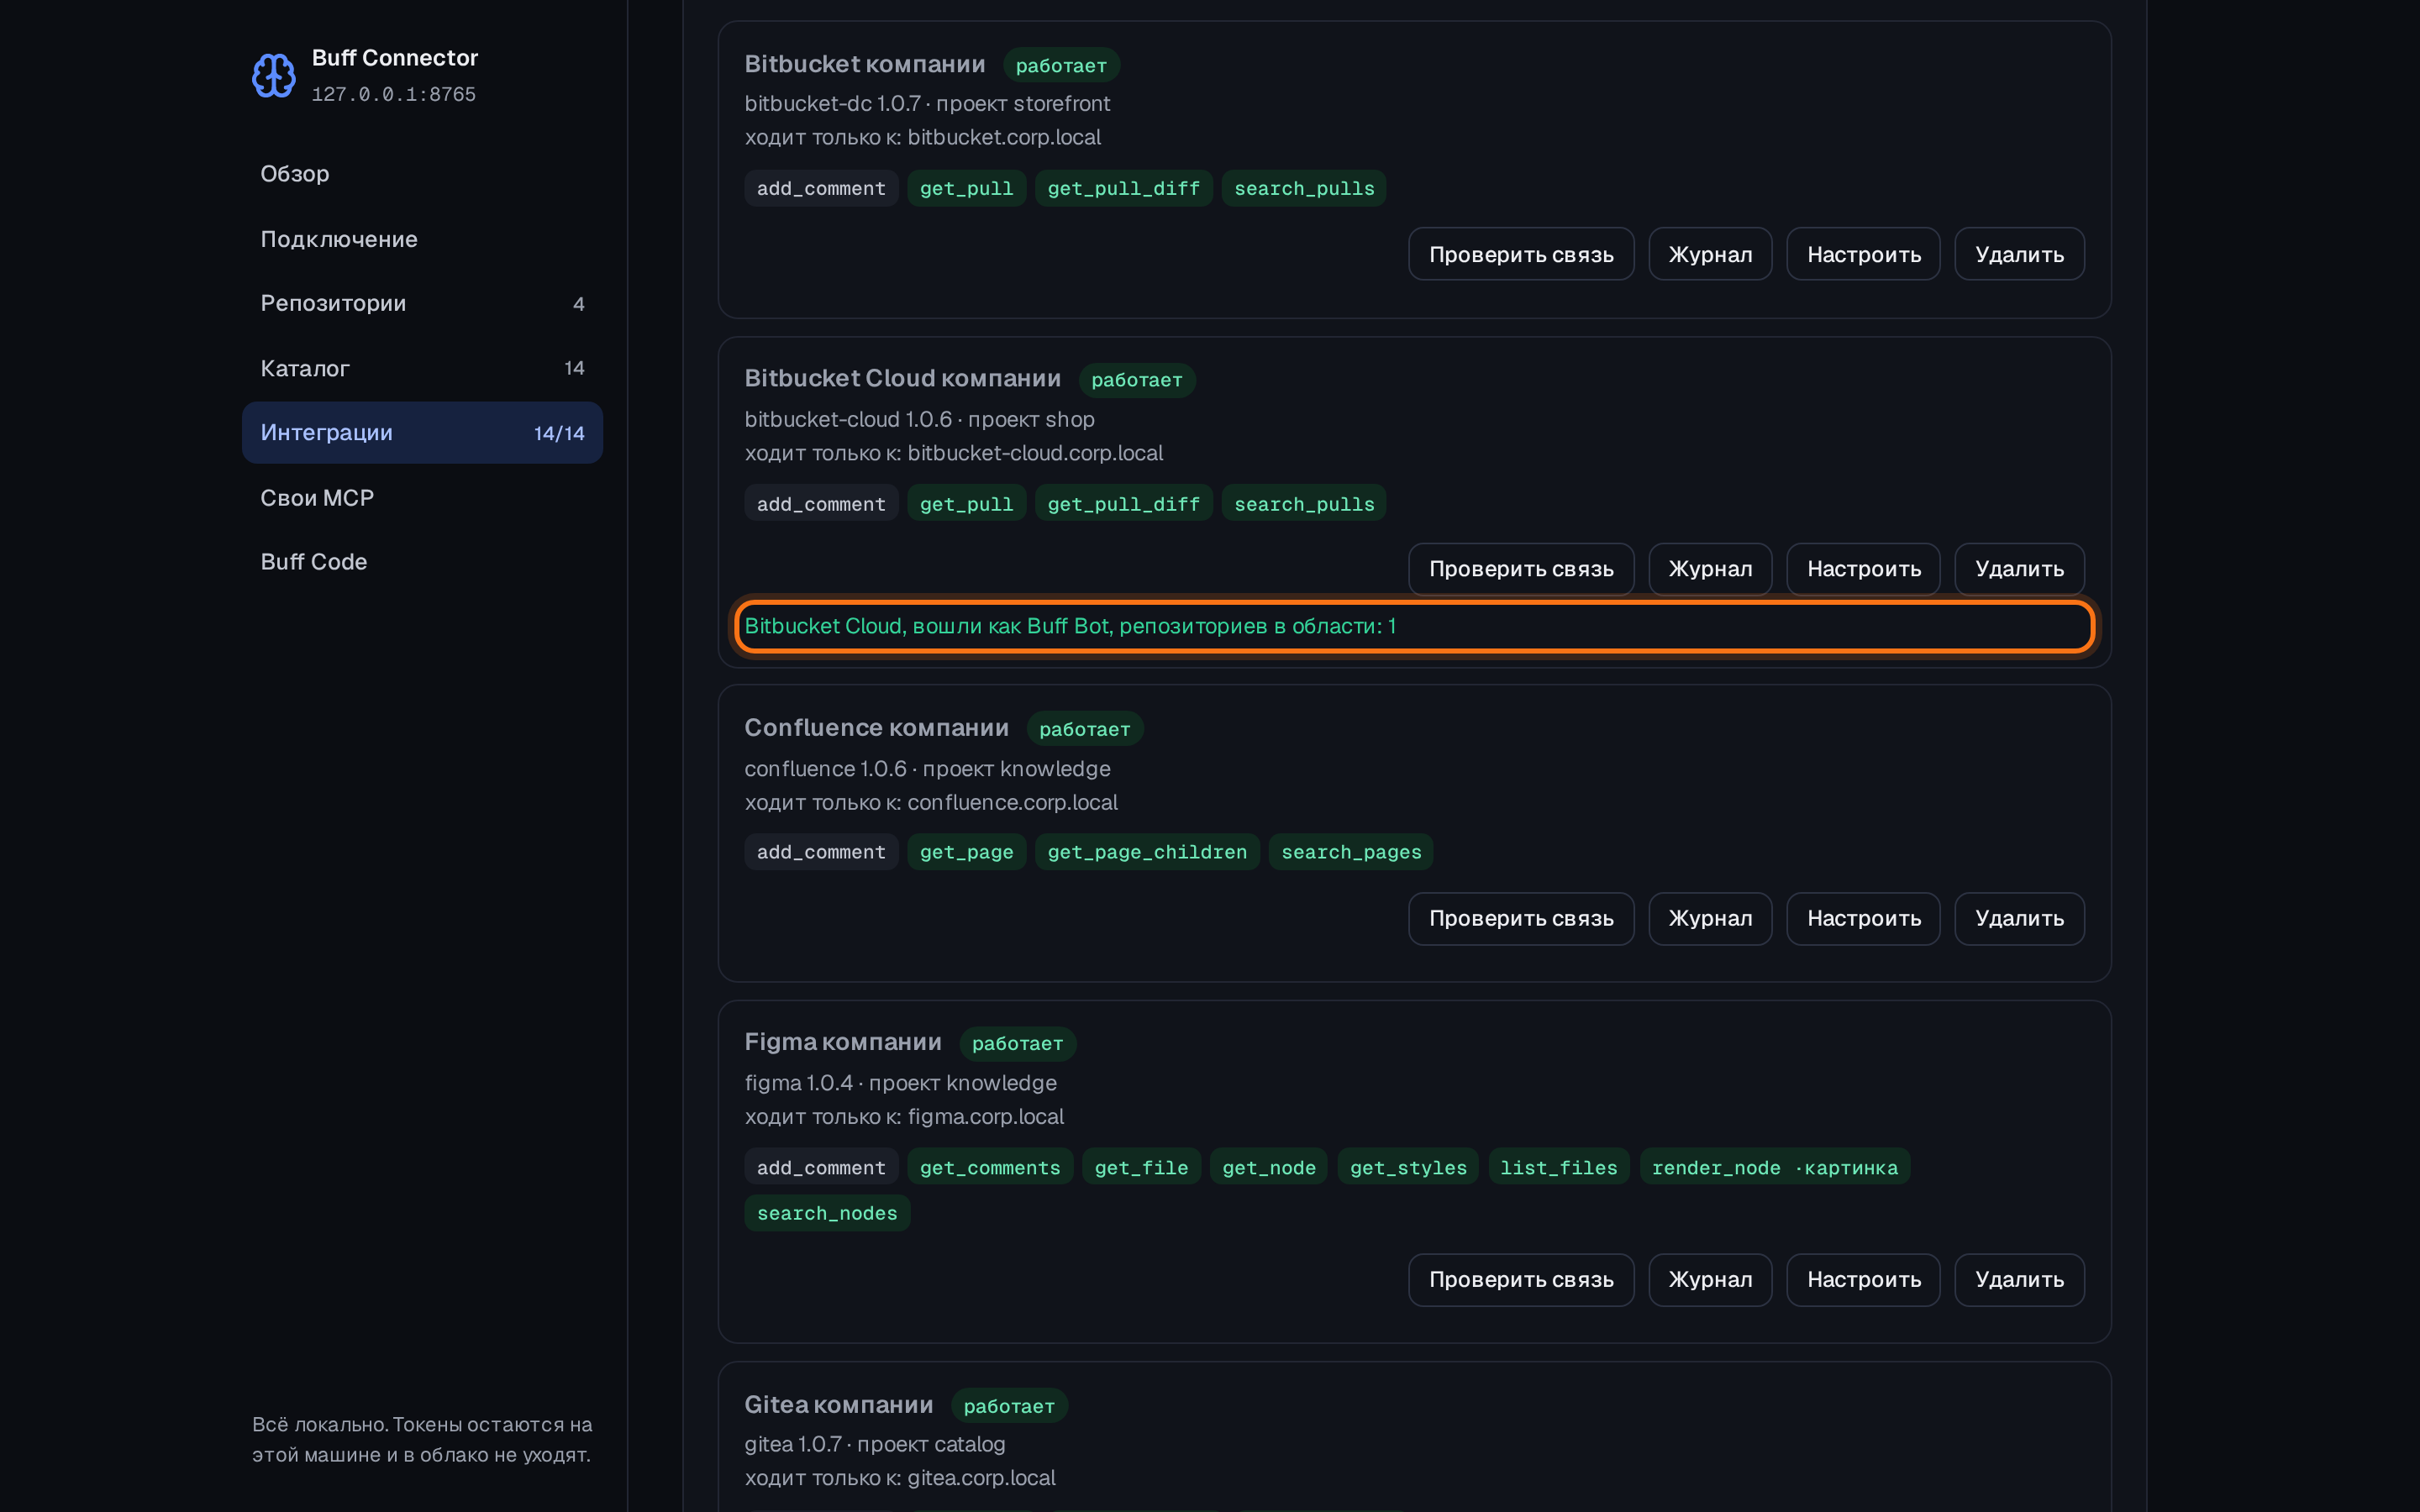Open Журнал for Bitbucket компании
The image size is (2420, 1512).
(x=1710, y=254)
